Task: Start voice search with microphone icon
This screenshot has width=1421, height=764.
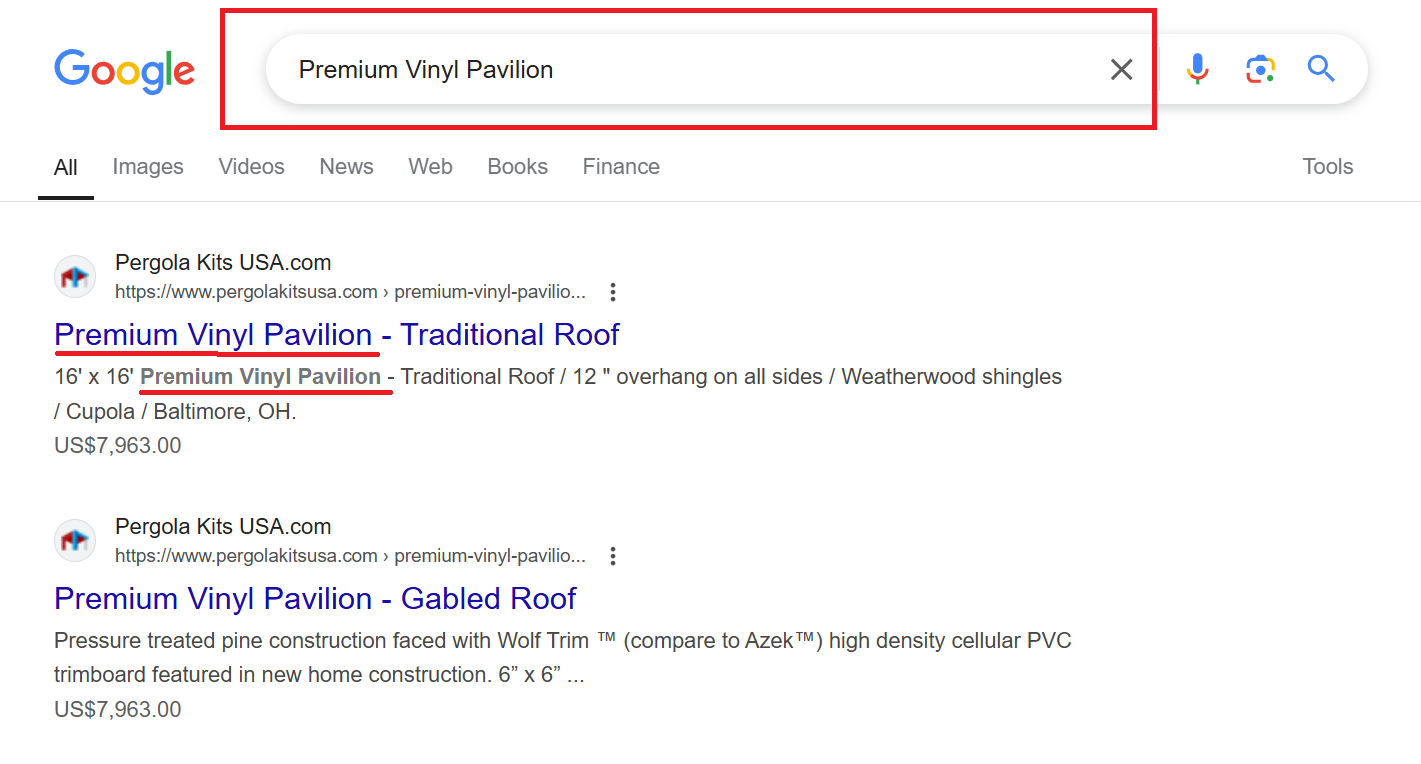Action: (1197, 69)
